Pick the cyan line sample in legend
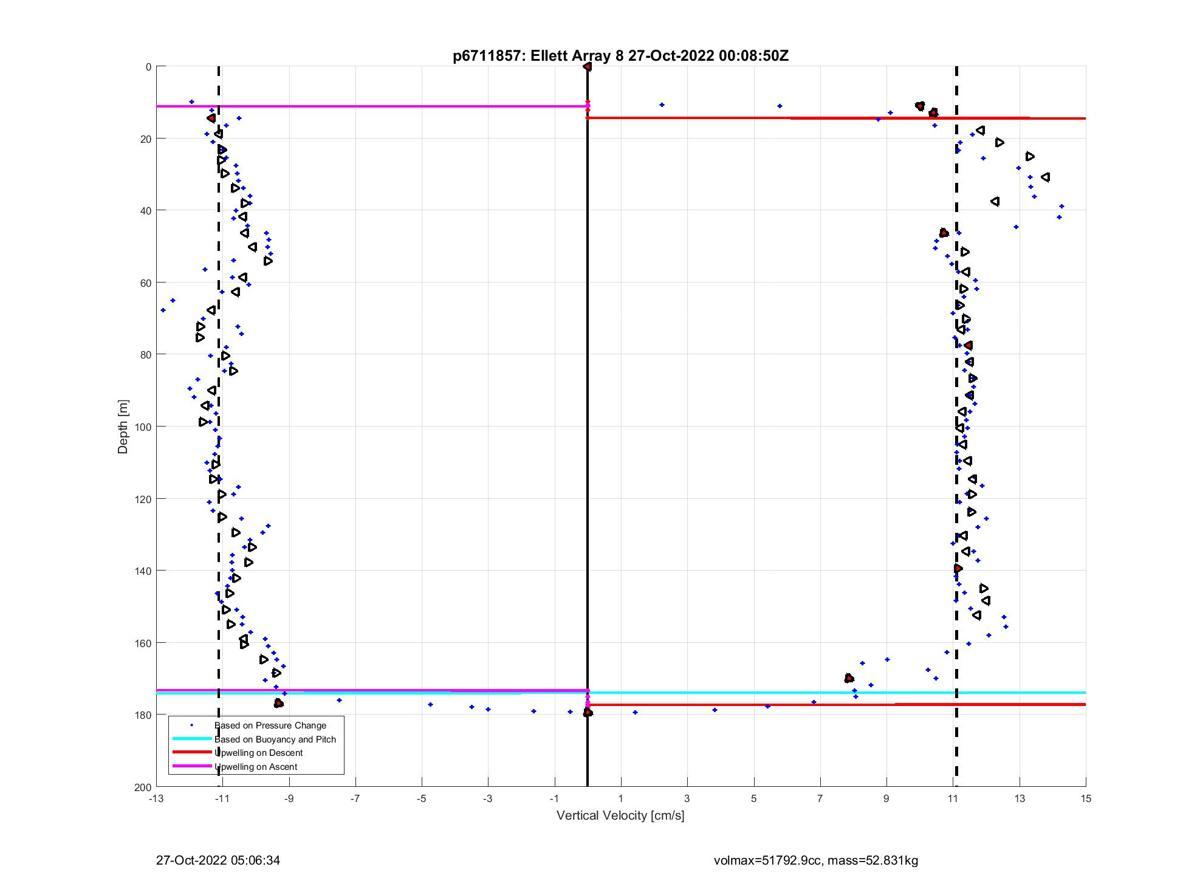The image size is (1200, 885). click(191, 739)
